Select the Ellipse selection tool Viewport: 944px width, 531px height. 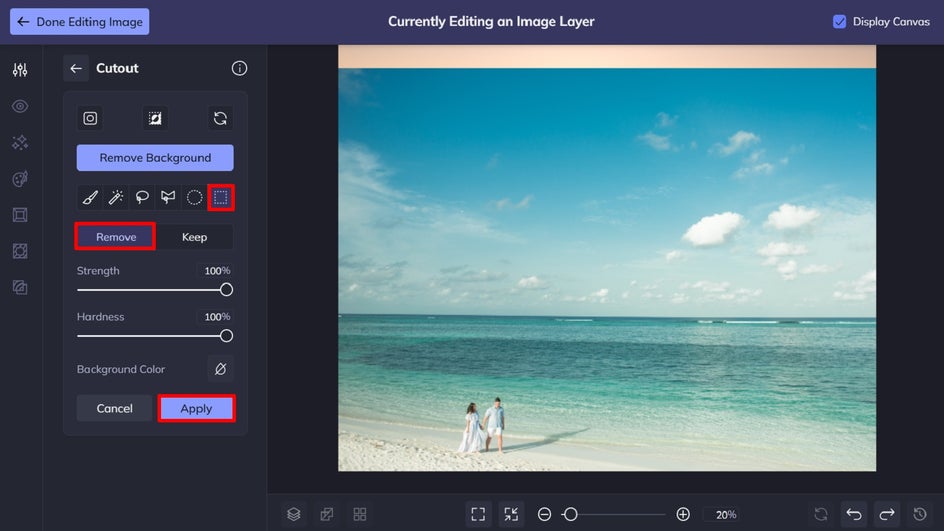(x=194, y=197)
